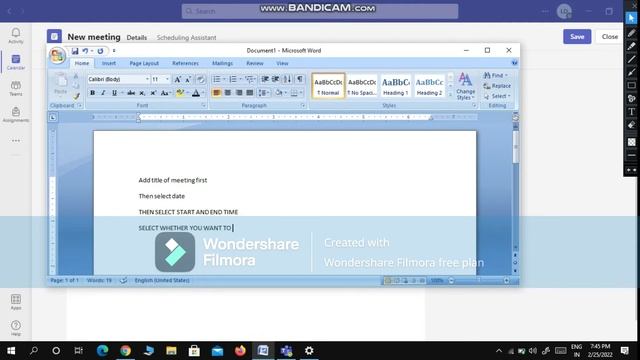Open the Select dropdown in Editing
Viewport: 640px width, 360px height.
point(497,96)
